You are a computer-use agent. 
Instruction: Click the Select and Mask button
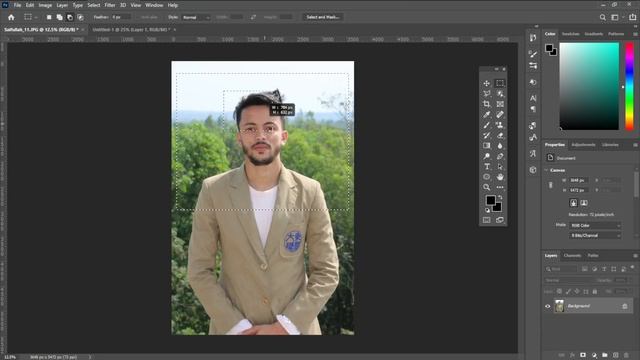(x=322, y=17)
